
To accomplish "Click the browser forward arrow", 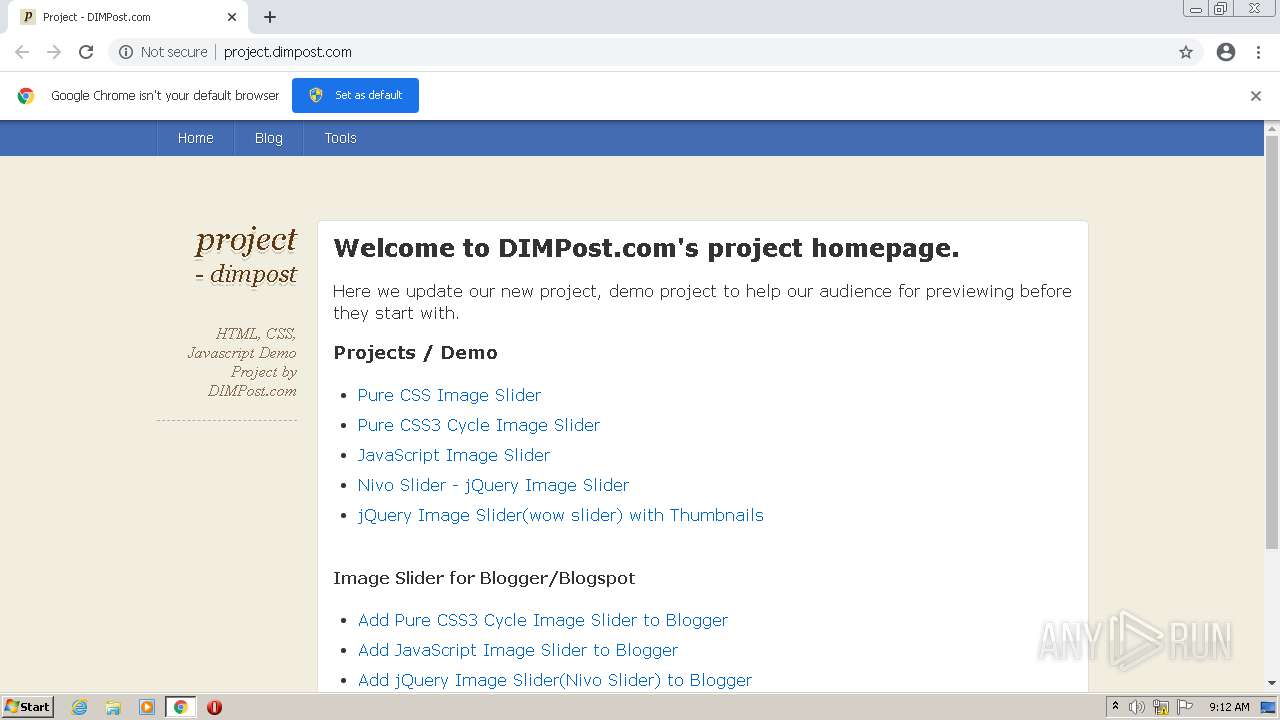I will coord(54,52).
